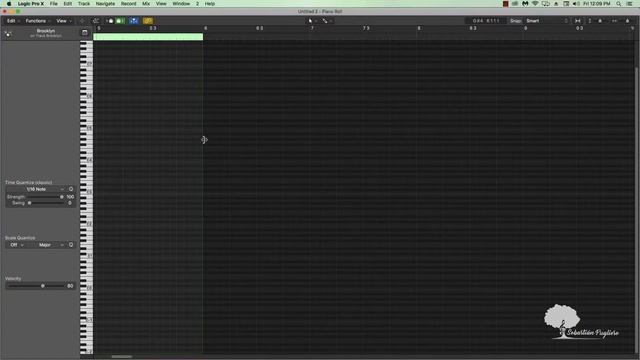Viewport: 640px width, 360px height.
Task: Click the horizontal auto-zoom icon
Action: 578,21
